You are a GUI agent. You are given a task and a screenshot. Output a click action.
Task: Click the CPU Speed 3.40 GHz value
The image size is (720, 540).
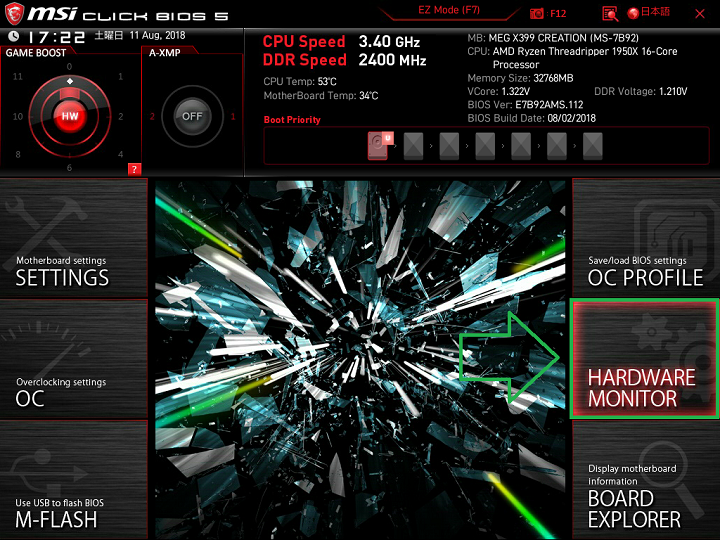389,42
